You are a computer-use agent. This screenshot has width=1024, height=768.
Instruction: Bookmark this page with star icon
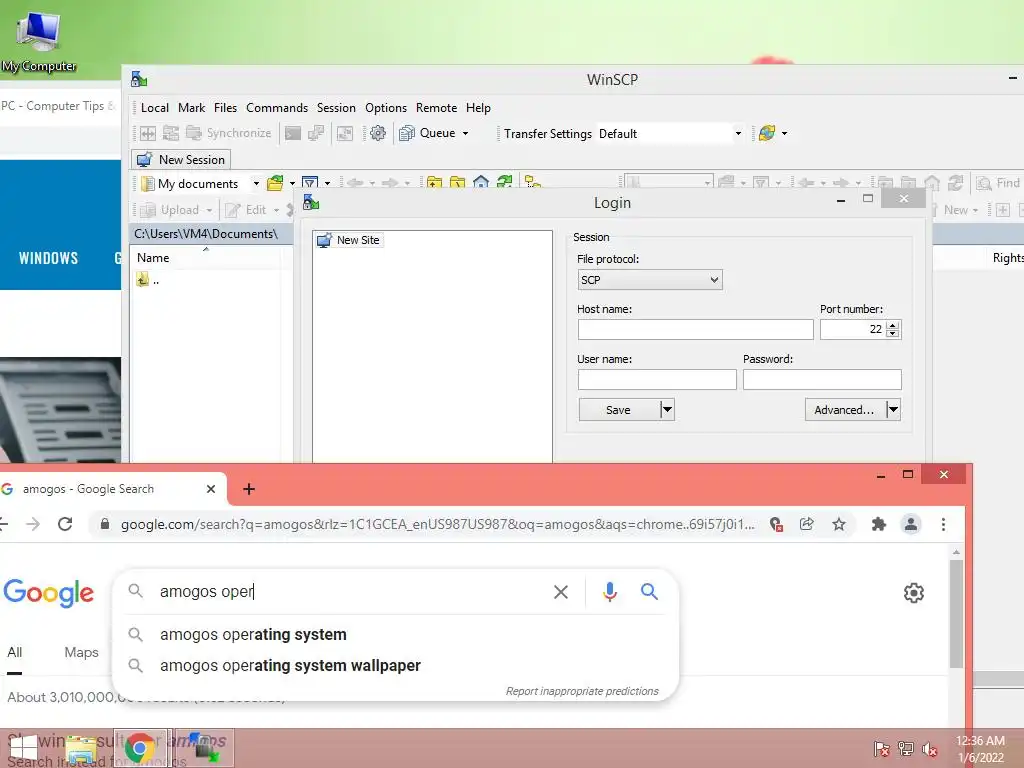pos(839,524)
